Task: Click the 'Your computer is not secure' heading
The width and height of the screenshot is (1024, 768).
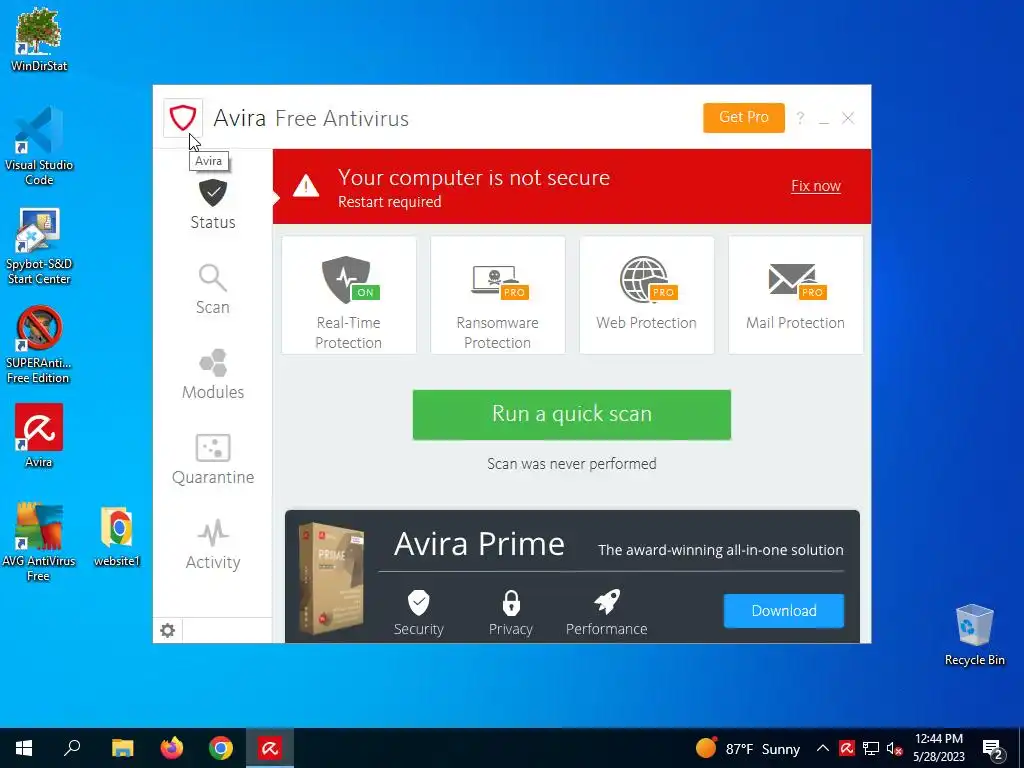Action: tap(474, 178)
